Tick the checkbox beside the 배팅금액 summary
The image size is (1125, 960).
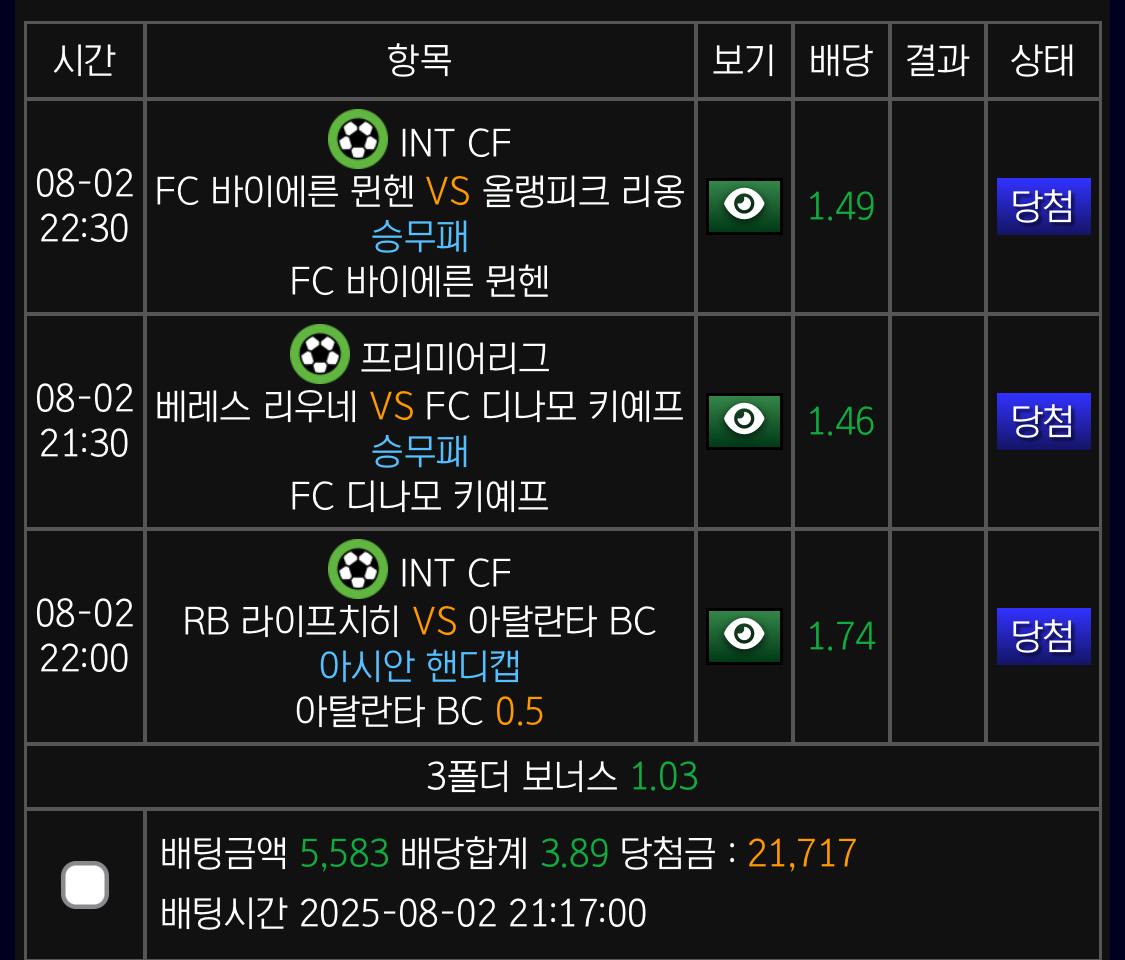85,885
